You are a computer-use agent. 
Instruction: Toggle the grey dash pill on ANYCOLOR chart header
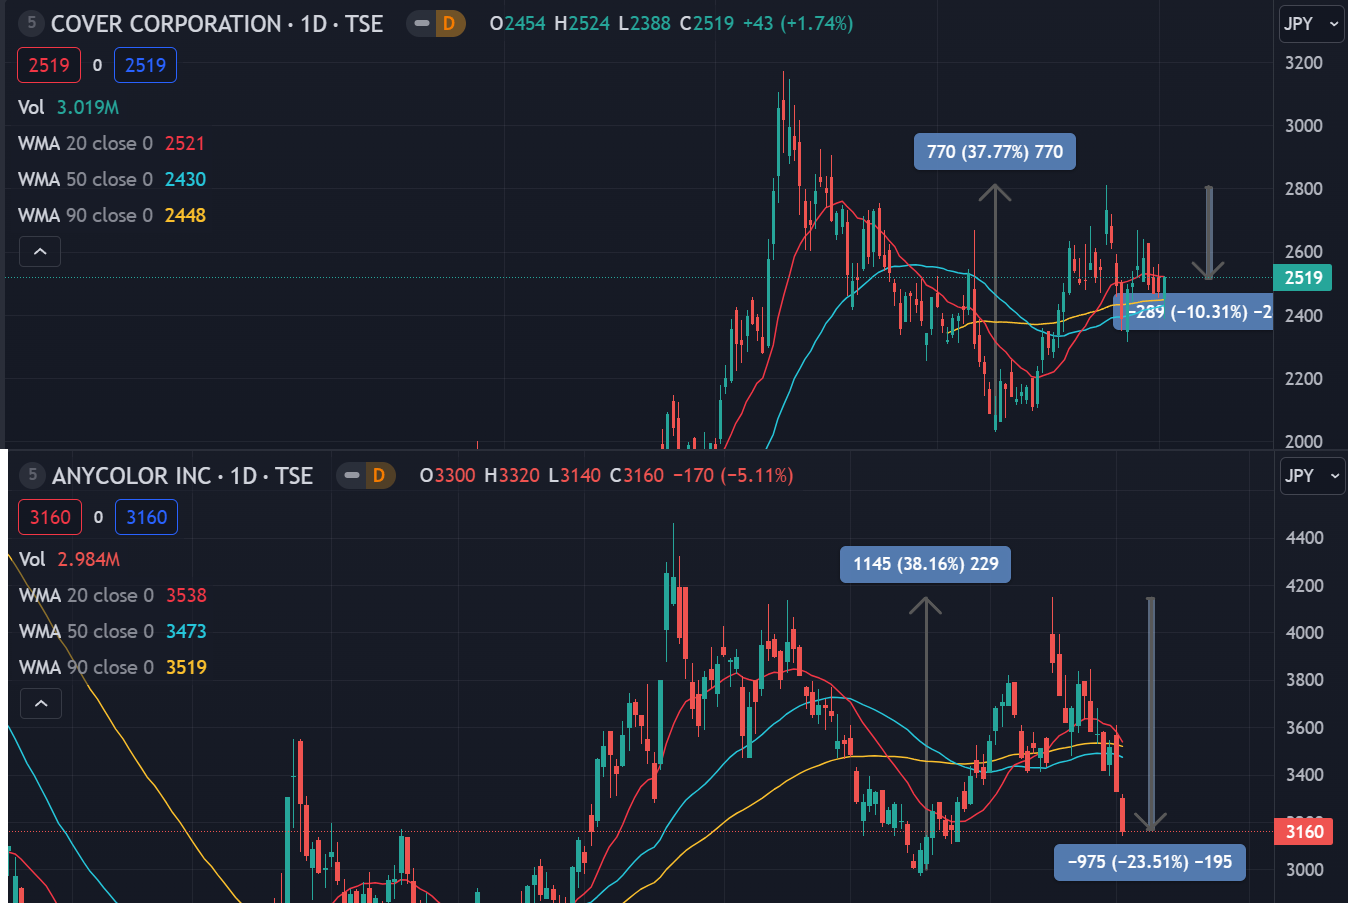tap(352, 475)
